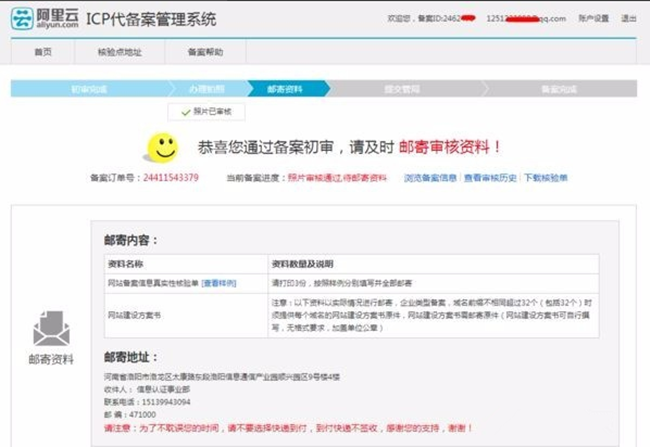Viewport: 650px width, 447px height.
Task: Open the 核验点地址 tab
Action: 120,52
